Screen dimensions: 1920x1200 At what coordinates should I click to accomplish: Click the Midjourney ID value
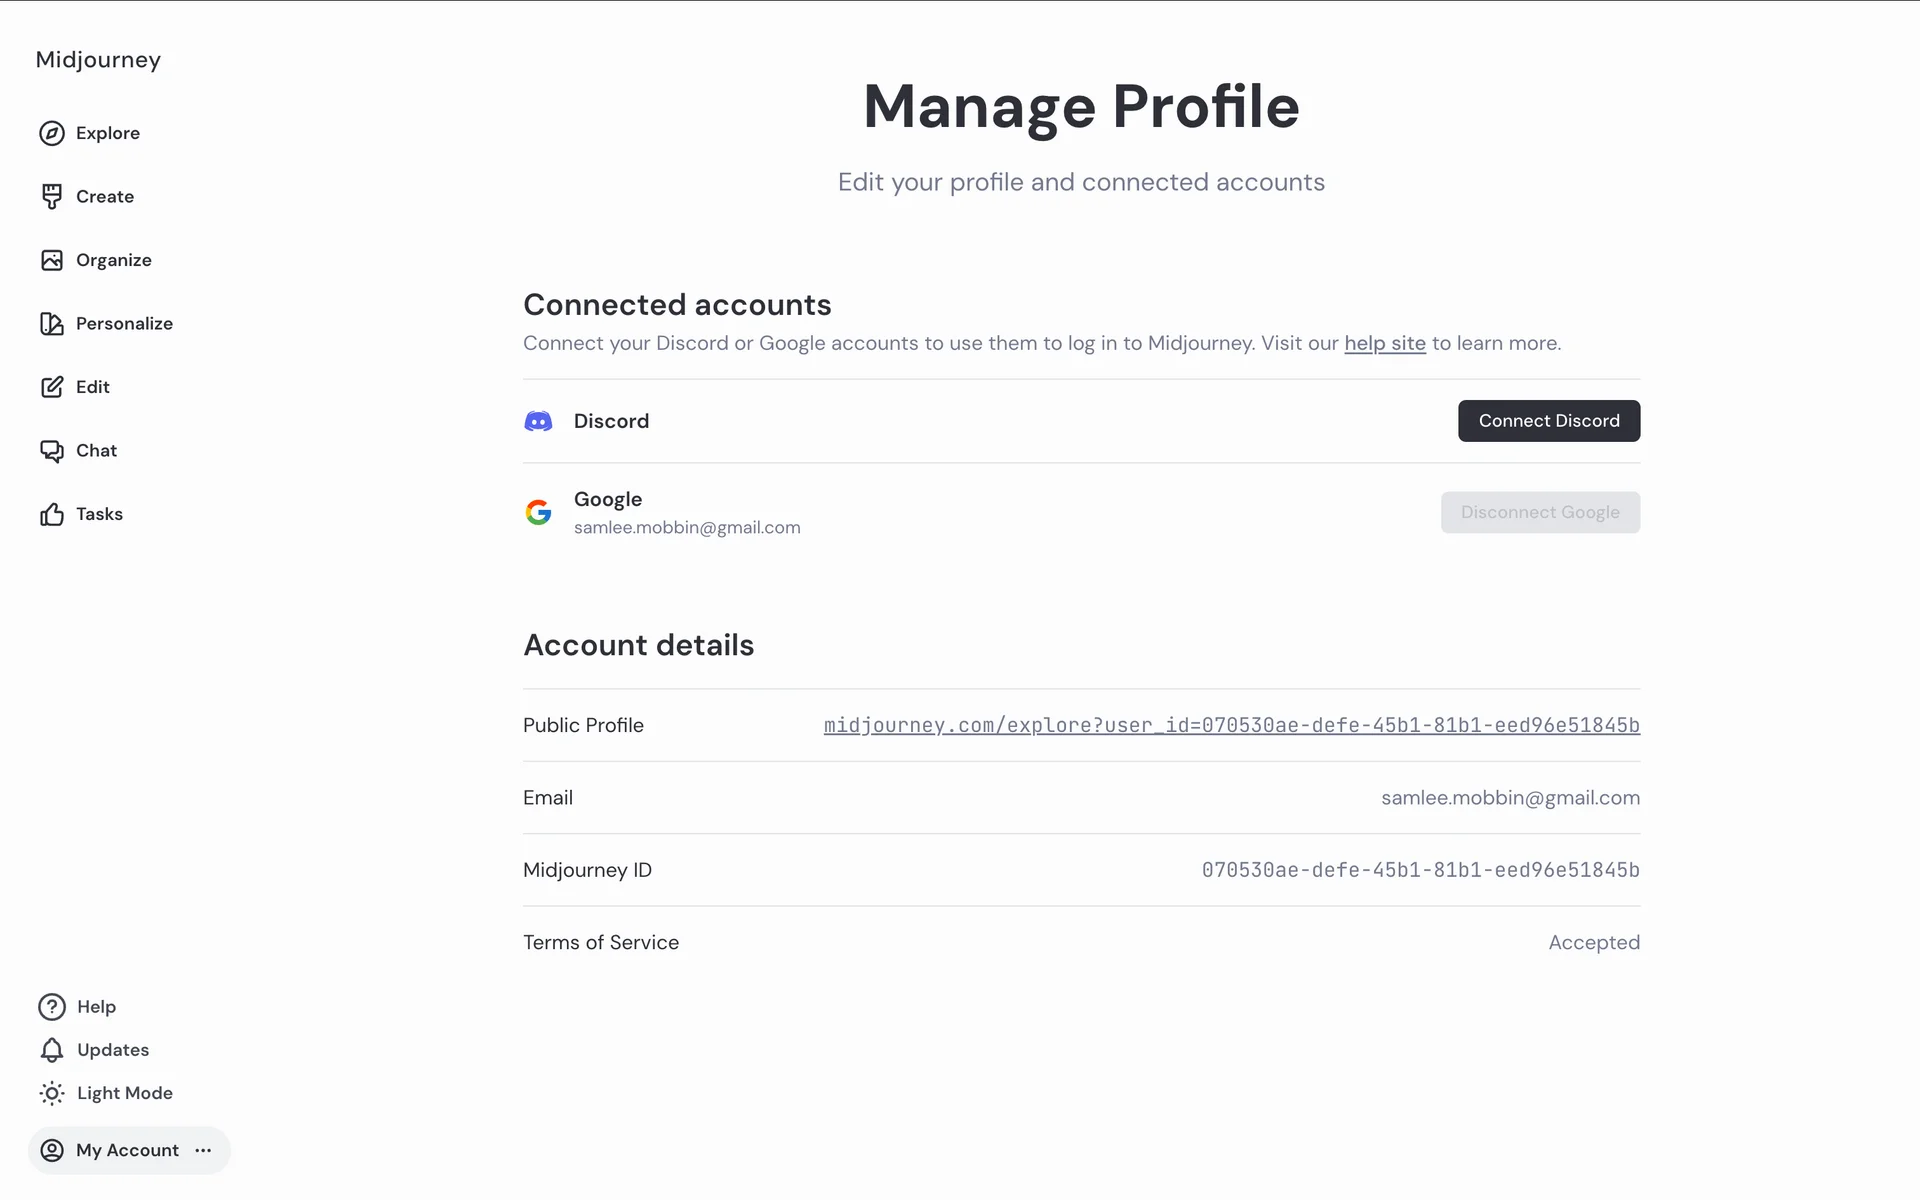pos(1420,870)
